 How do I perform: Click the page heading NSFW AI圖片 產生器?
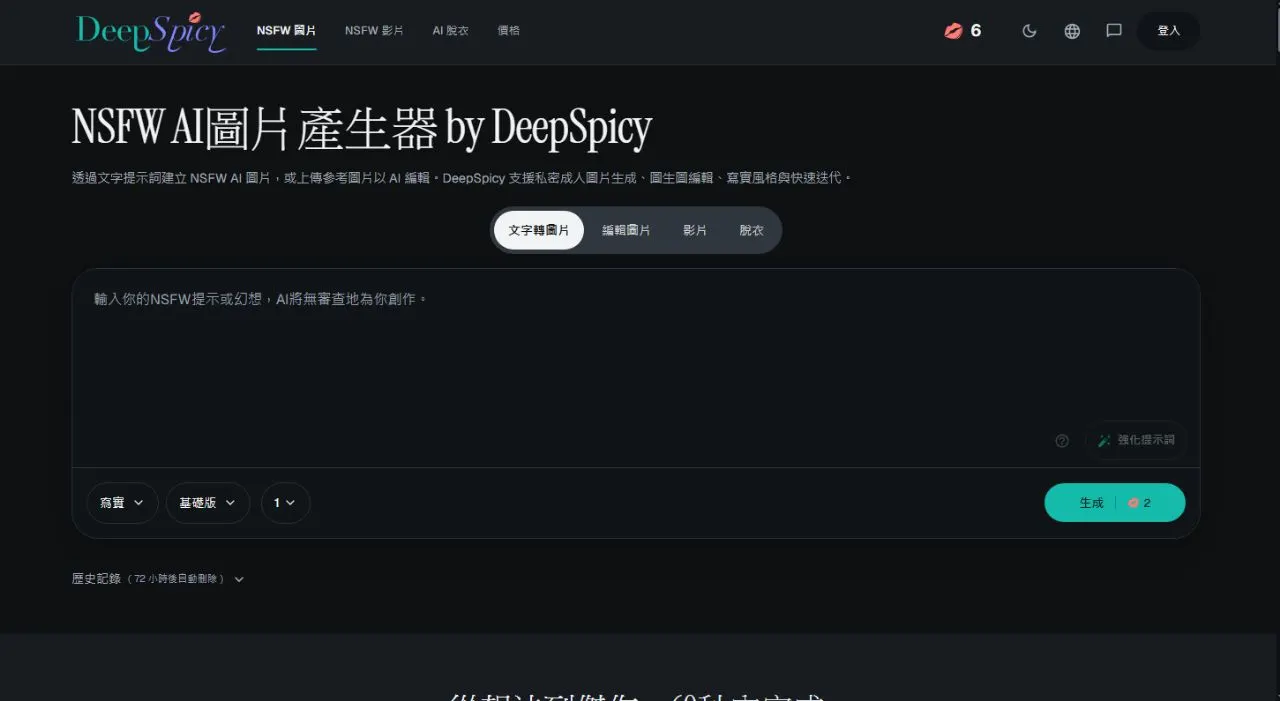tap(362, 128)
